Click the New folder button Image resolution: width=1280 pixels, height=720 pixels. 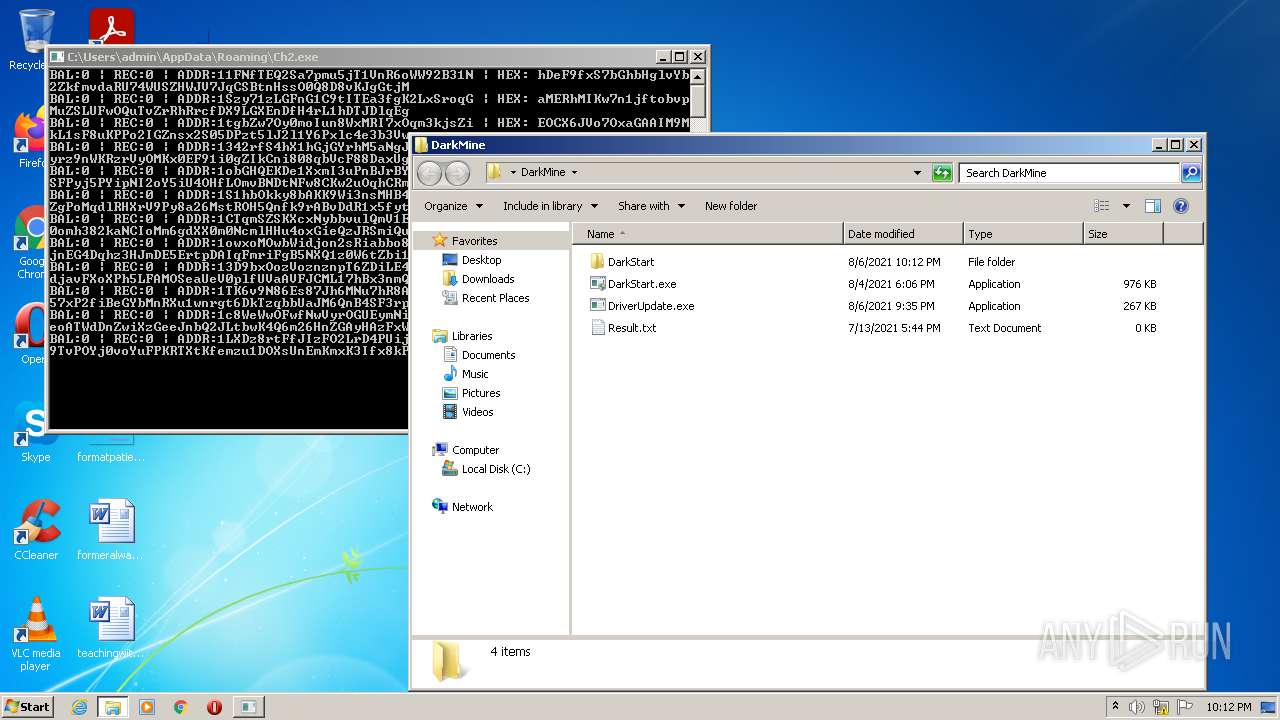[731, 206]
